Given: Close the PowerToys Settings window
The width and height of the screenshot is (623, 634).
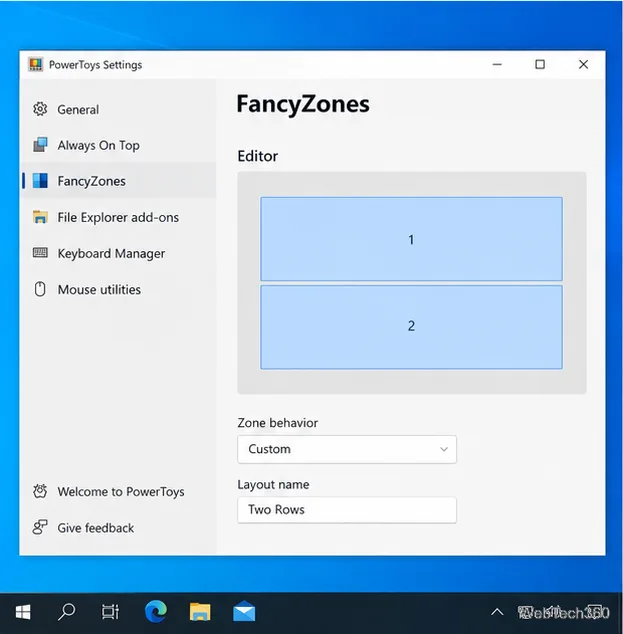Looking at the screenshot, I should click(x=583, y=64).
